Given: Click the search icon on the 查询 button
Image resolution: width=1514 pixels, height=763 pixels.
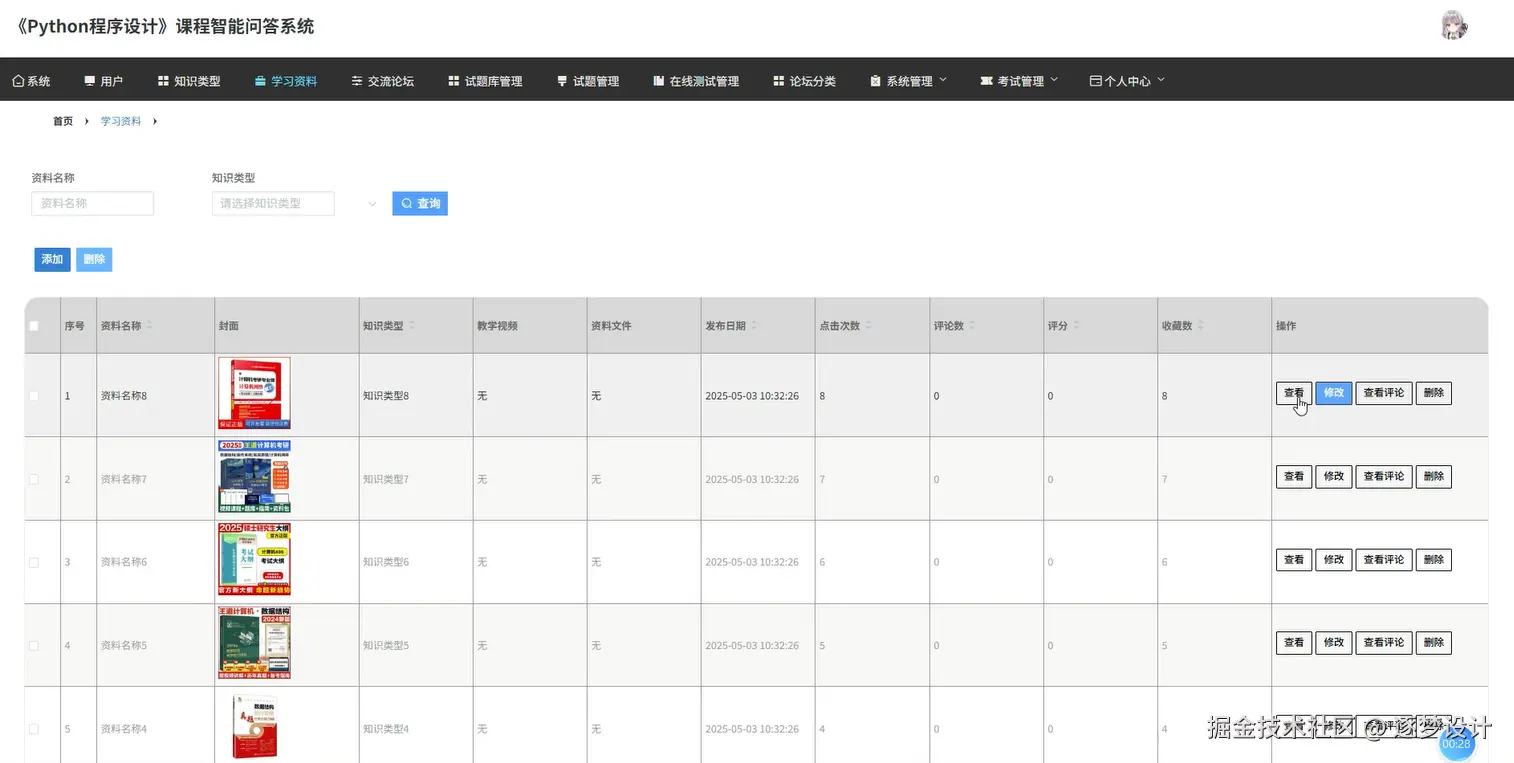Looking at the screenshot, I should pos(406,203).
